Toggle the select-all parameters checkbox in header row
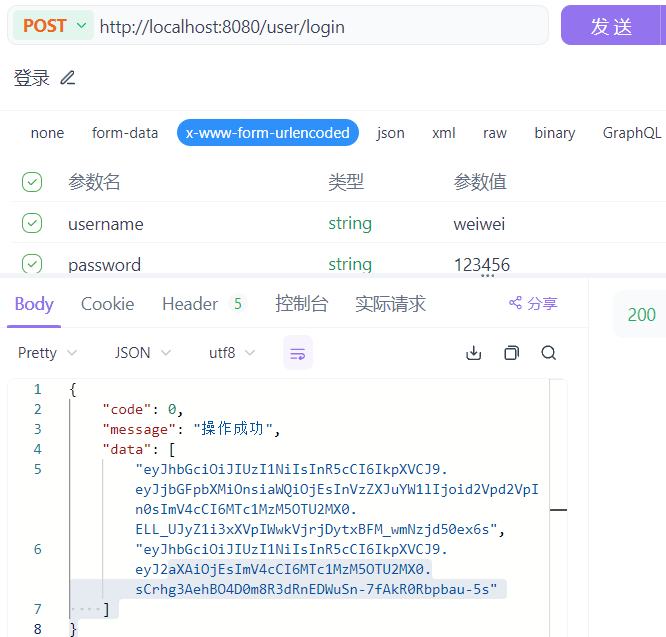This screenshot has width=666, height=637. coord(32,182)
